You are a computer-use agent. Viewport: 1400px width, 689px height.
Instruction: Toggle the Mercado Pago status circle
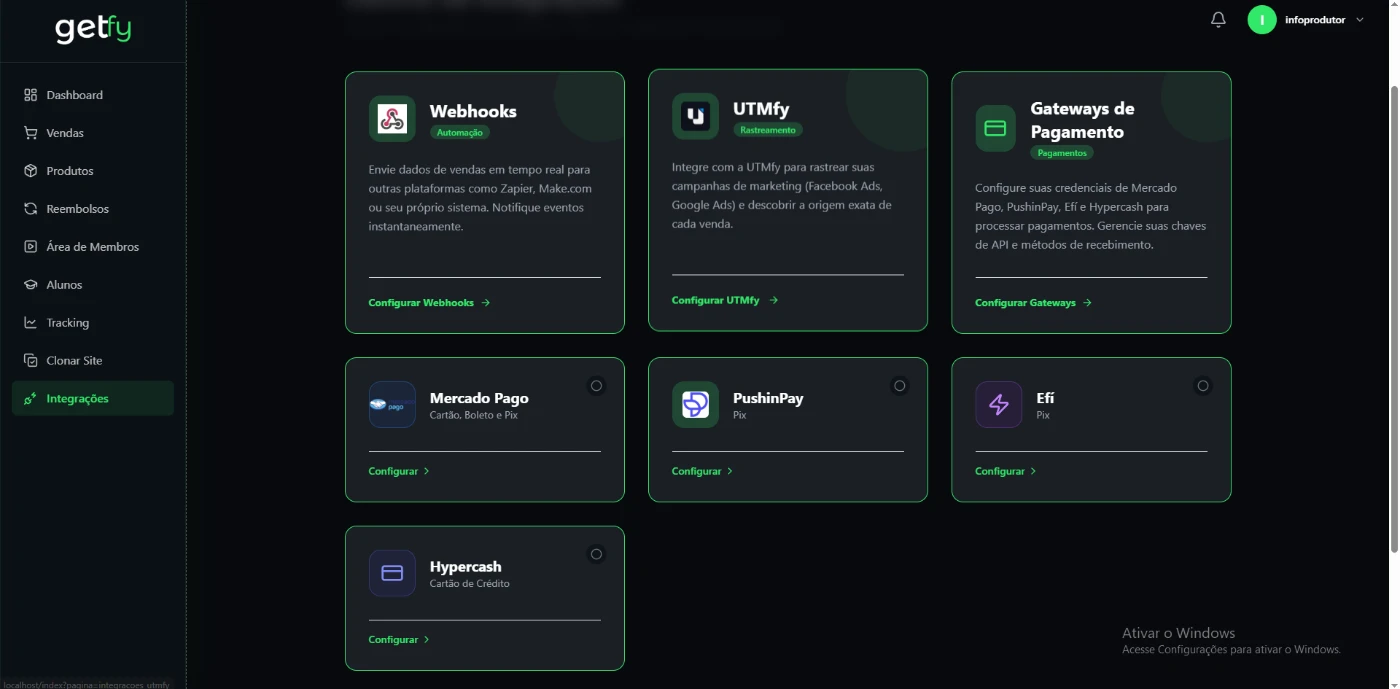pos(596,386)
